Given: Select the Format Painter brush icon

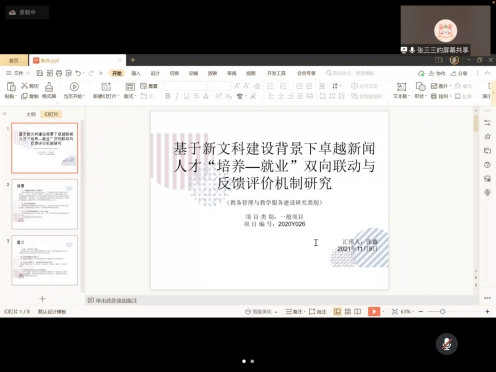Looking at the screenshot, I should click(x=49, y=87).
